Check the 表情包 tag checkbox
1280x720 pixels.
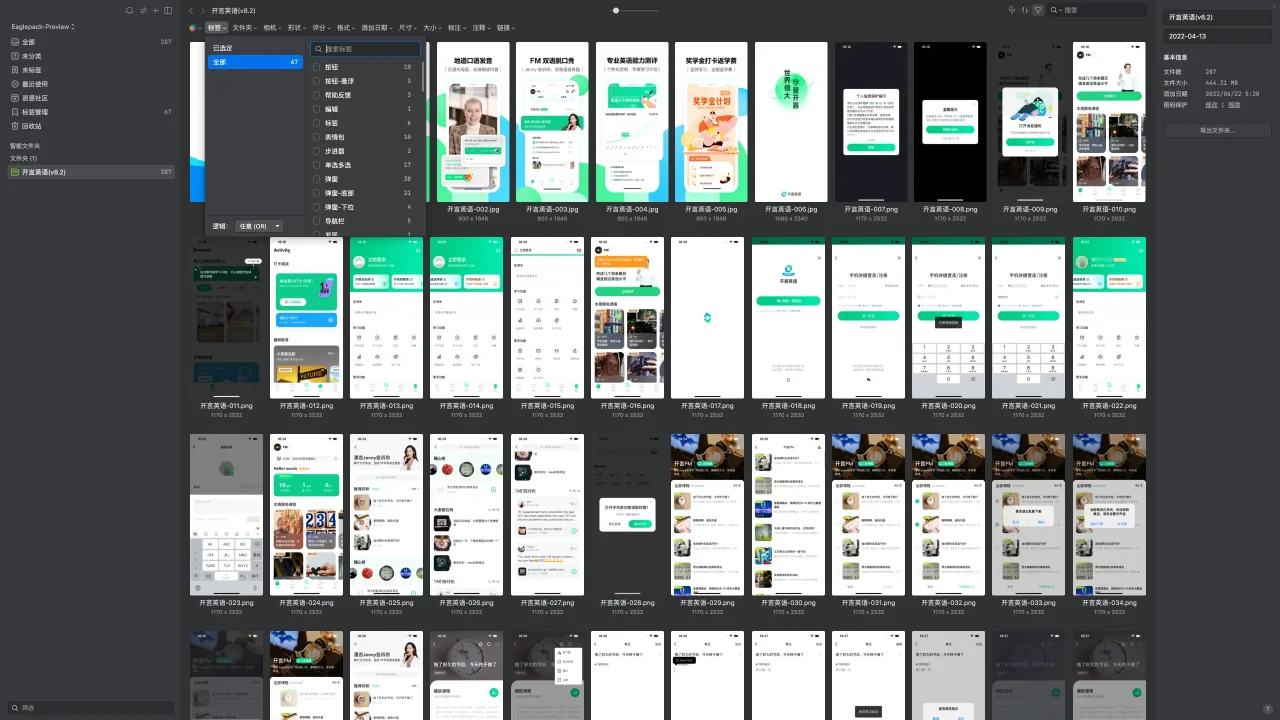[317, 137]
